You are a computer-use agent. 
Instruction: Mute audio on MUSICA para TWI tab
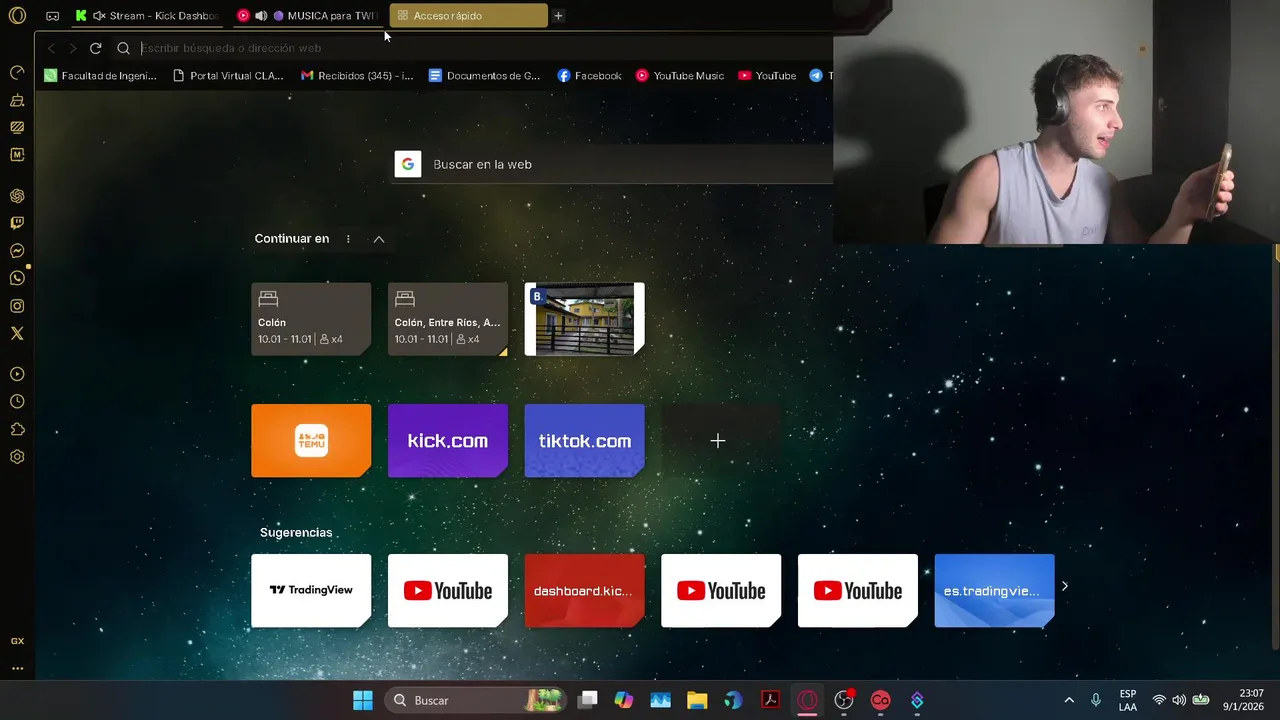[x=261, y=16]
